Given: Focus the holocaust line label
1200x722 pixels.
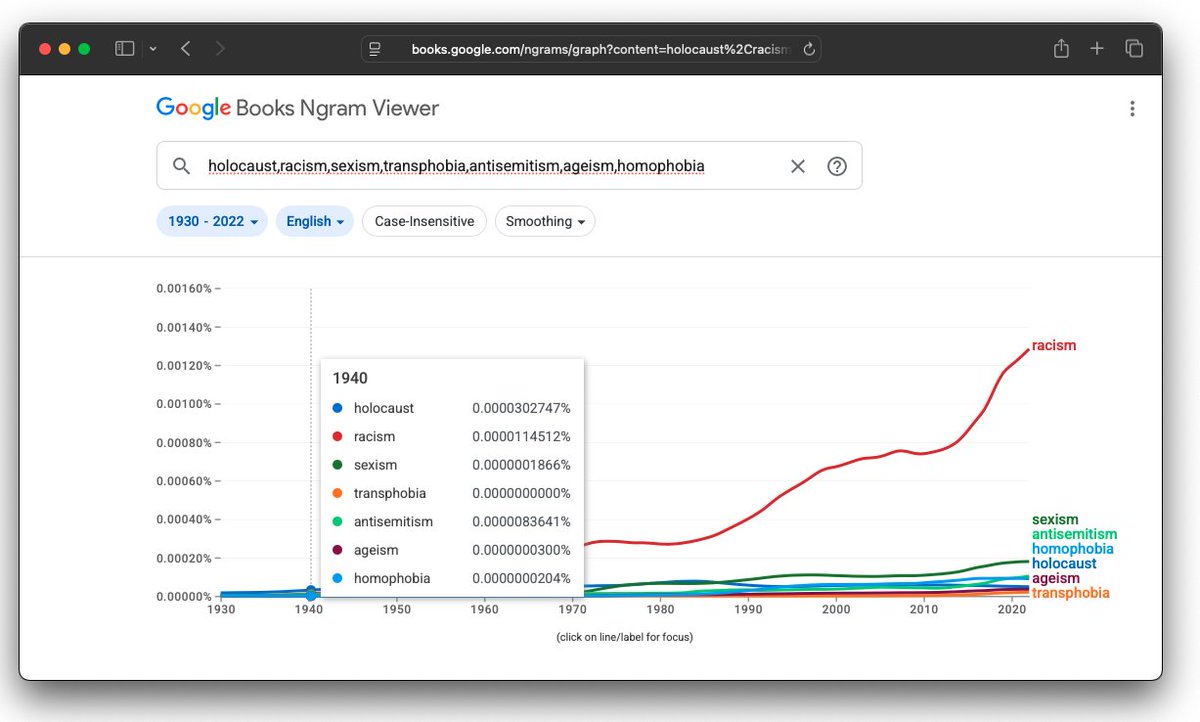Looking at the screenshot, I should tap(1064, 564).
